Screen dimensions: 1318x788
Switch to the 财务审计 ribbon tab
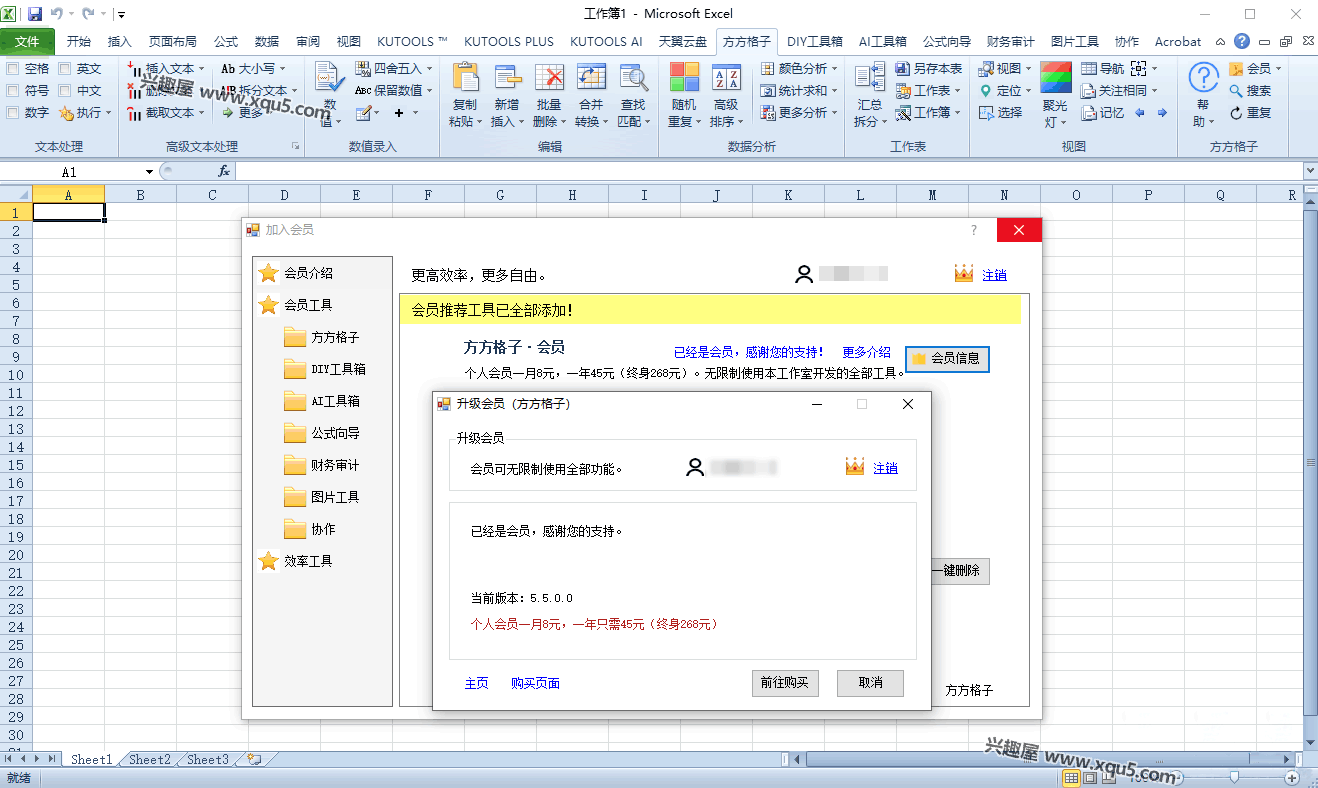point(1010,42)
